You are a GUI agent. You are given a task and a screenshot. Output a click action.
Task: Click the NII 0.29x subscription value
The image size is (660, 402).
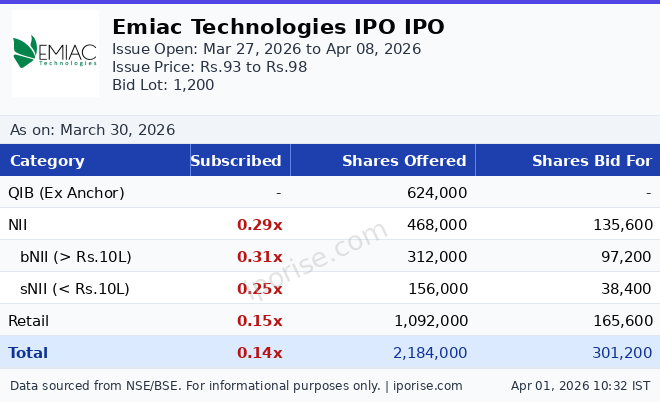(x=259, y=225)
